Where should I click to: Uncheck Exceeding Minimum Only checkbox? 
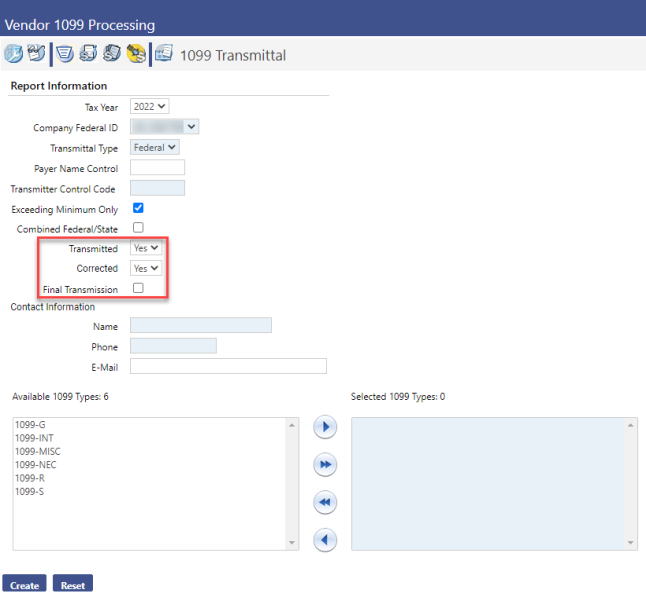[138, 209]
